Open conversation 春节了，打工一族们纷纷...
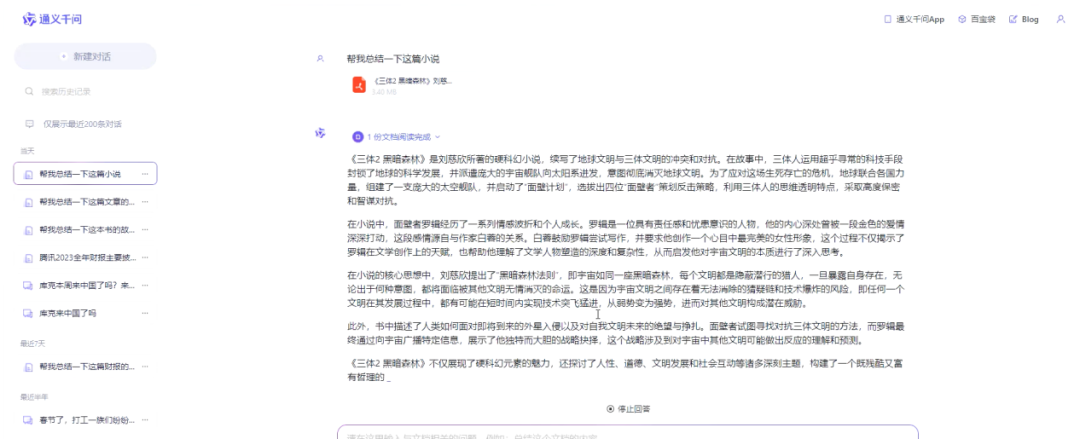1080x439 pixels. click(85, 419)
